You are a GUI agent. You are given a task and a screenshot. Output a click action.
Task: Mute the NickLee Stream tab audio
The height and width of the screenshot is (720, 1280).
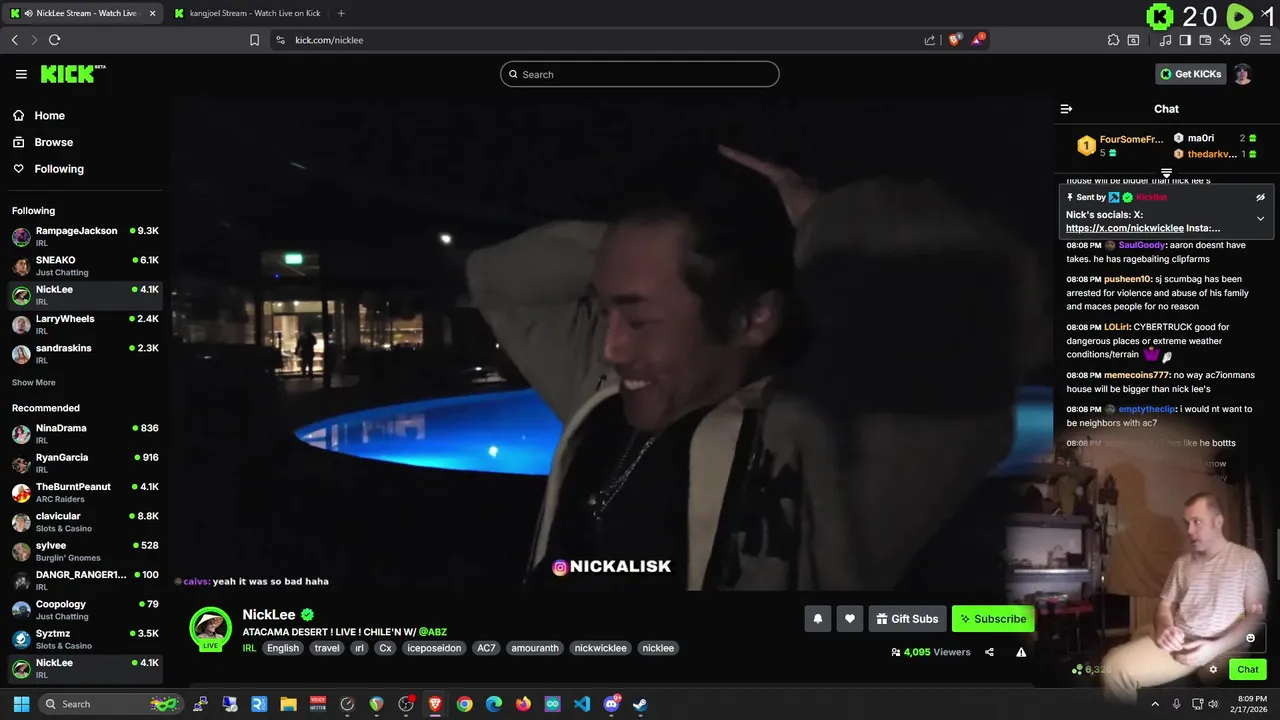pyautogui.click(x=27, y=13)
